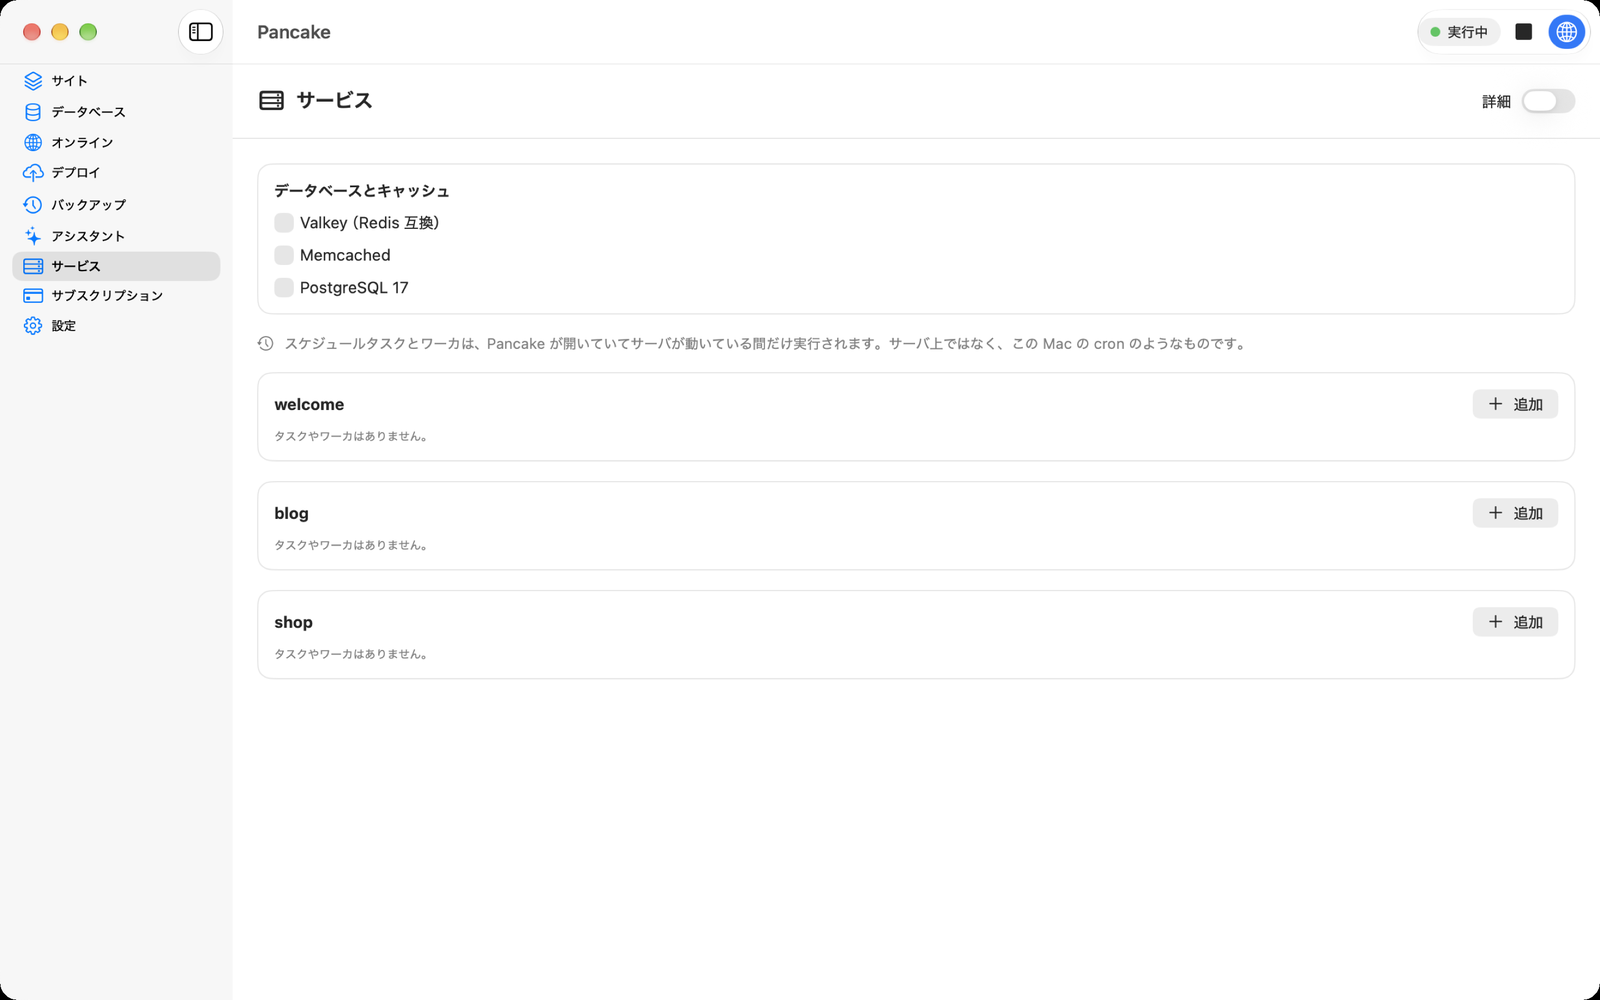Open サイト in the sidebar

[116, 81]
